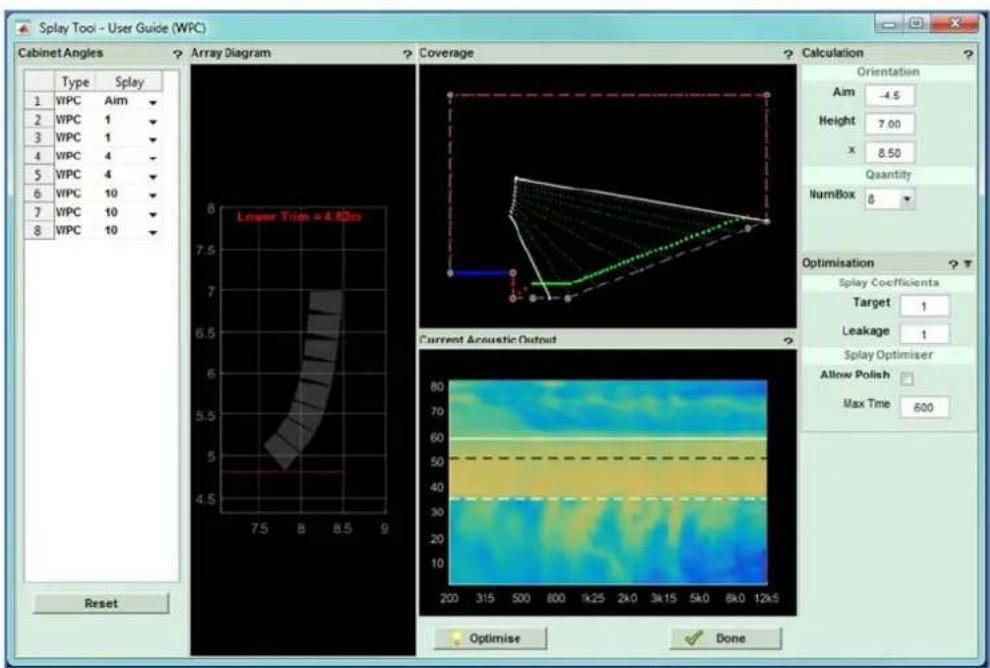This screenshot has width=990, height=668.
Task: Click the acoustic output heatmap
Action: [608, 482]
